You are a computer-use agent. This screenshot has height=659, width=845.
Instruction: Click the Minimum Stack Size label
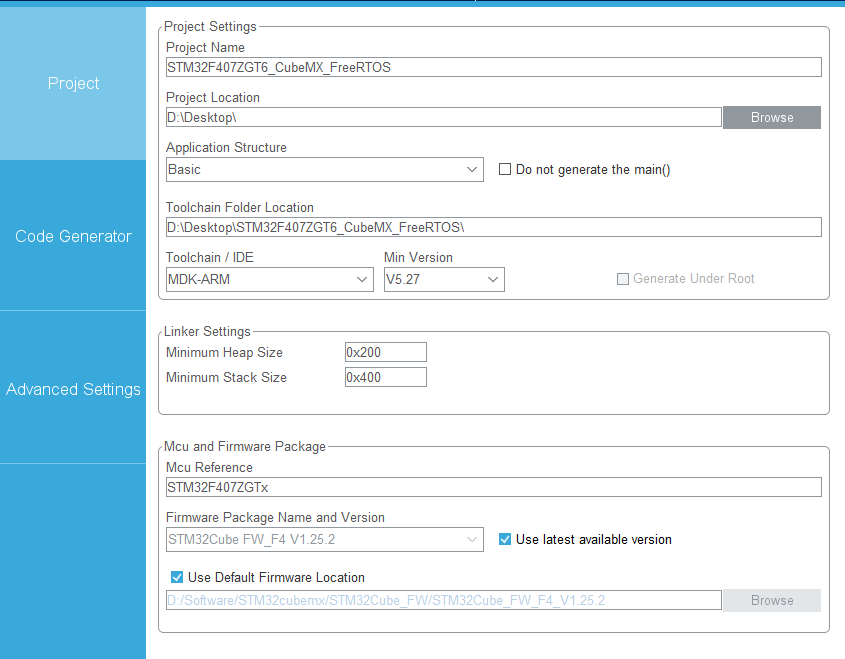[x=226, y=377]
